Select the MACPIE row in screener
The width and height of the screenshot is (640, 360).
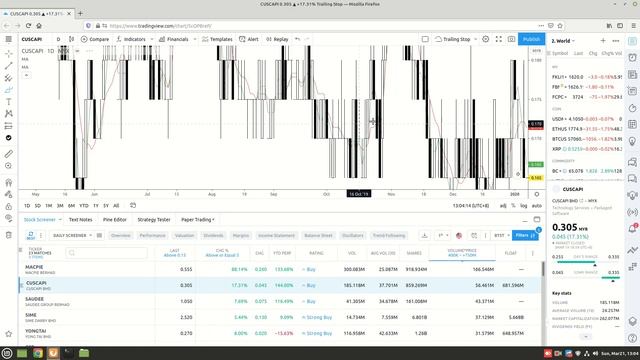click(x=281, y=269)
